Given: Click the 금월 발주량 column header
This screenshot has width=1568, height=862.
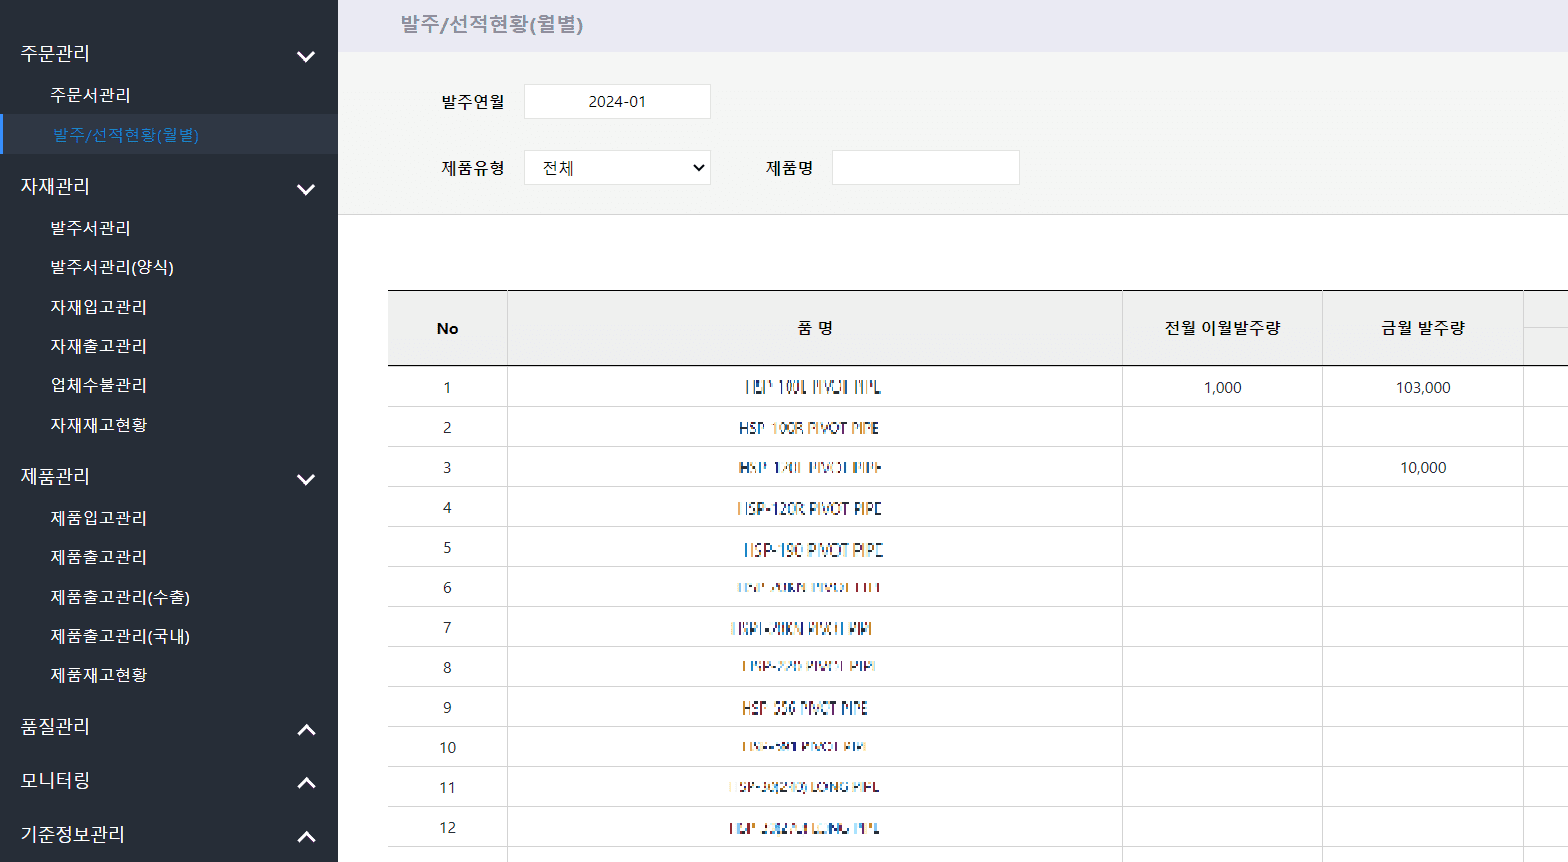Looking at the screenshot, I should click(x=1422, y=328).
